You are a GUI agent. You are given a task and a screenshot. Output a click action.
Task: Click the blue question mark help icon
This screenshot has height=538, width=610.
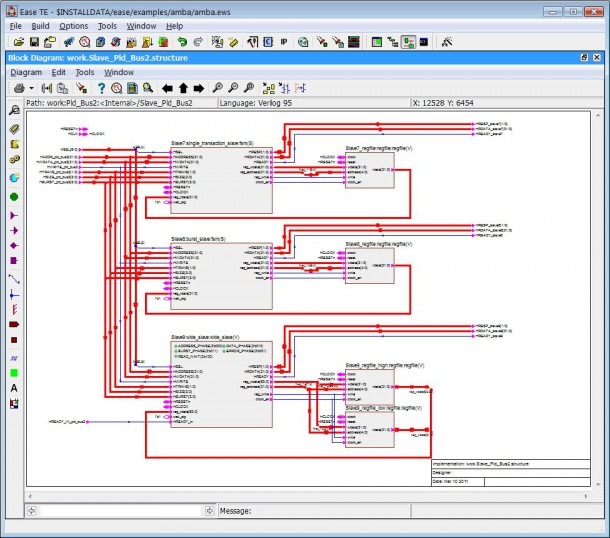(101, 88)
